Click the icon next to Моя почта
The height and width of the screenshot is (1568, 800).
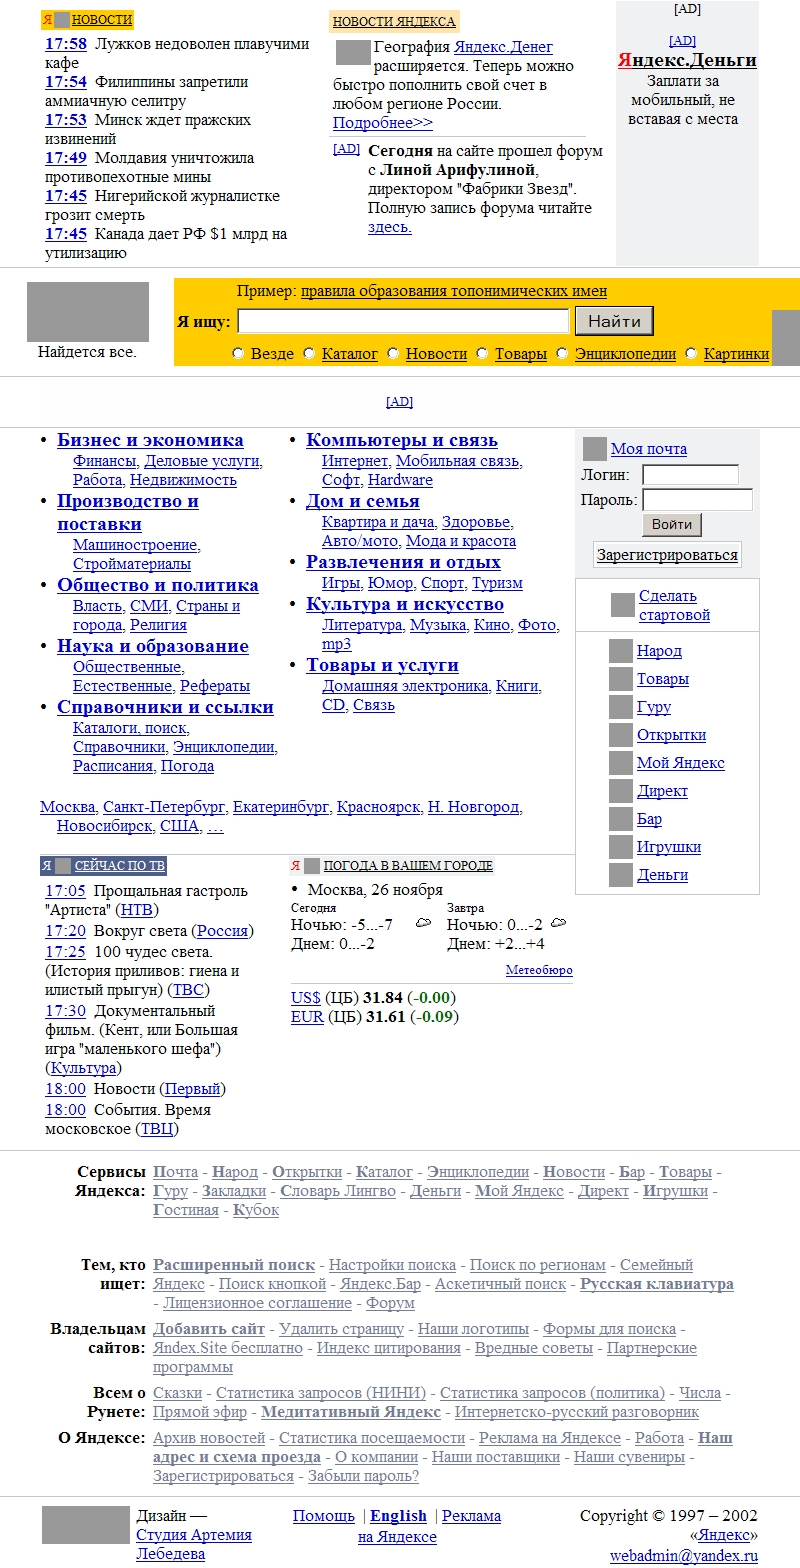[595, 449]
